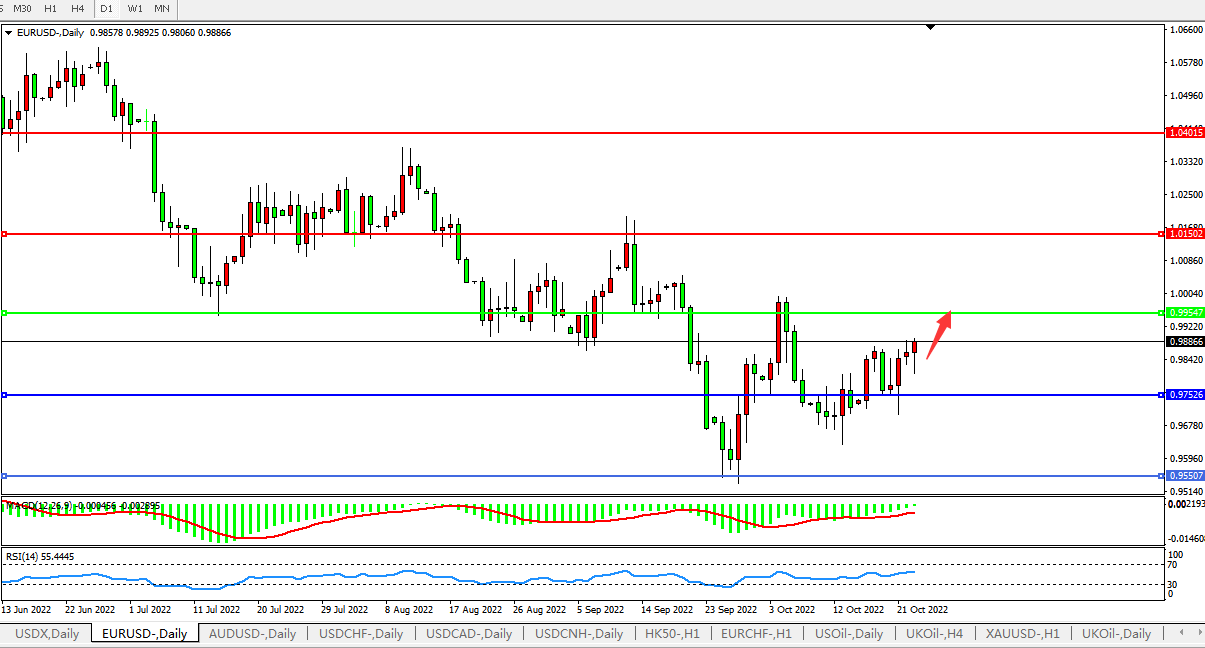Enable the W1 weekly timeframe
1205x648 pixels.
(x=135, y=8)
